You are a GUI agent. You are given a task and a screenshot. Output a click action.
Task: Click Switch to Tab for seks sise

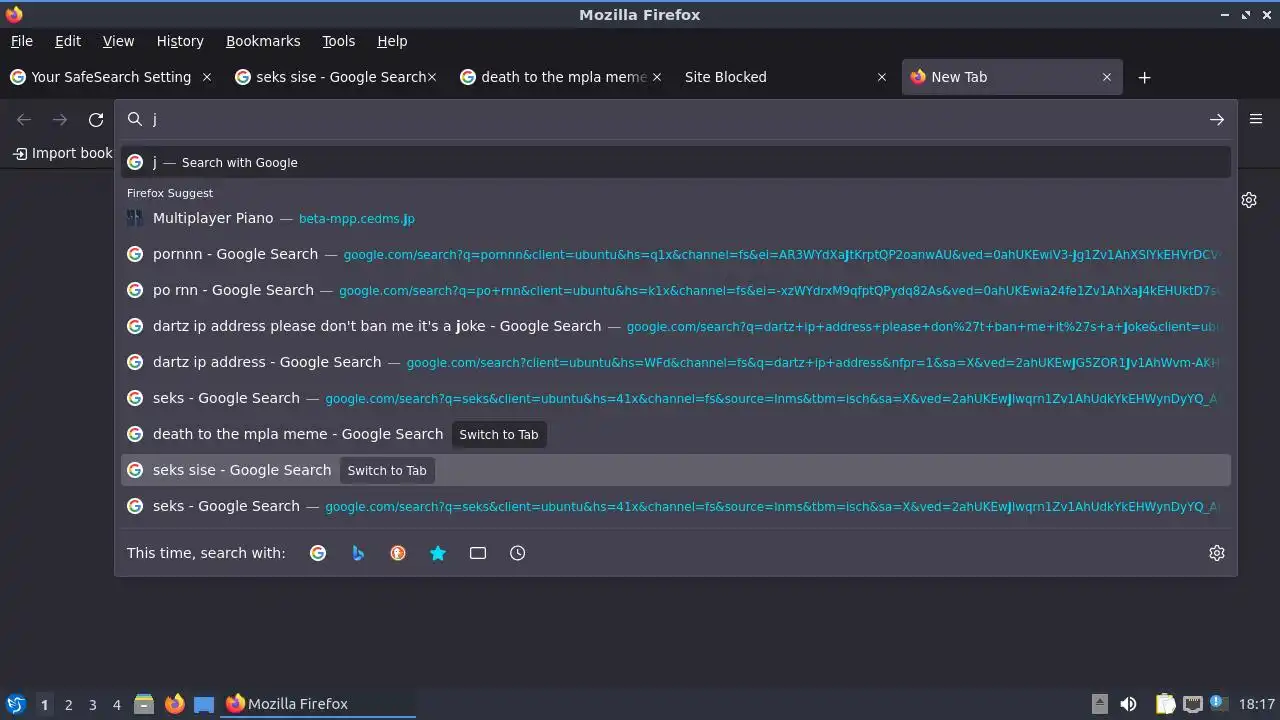(x=386, y=470)
